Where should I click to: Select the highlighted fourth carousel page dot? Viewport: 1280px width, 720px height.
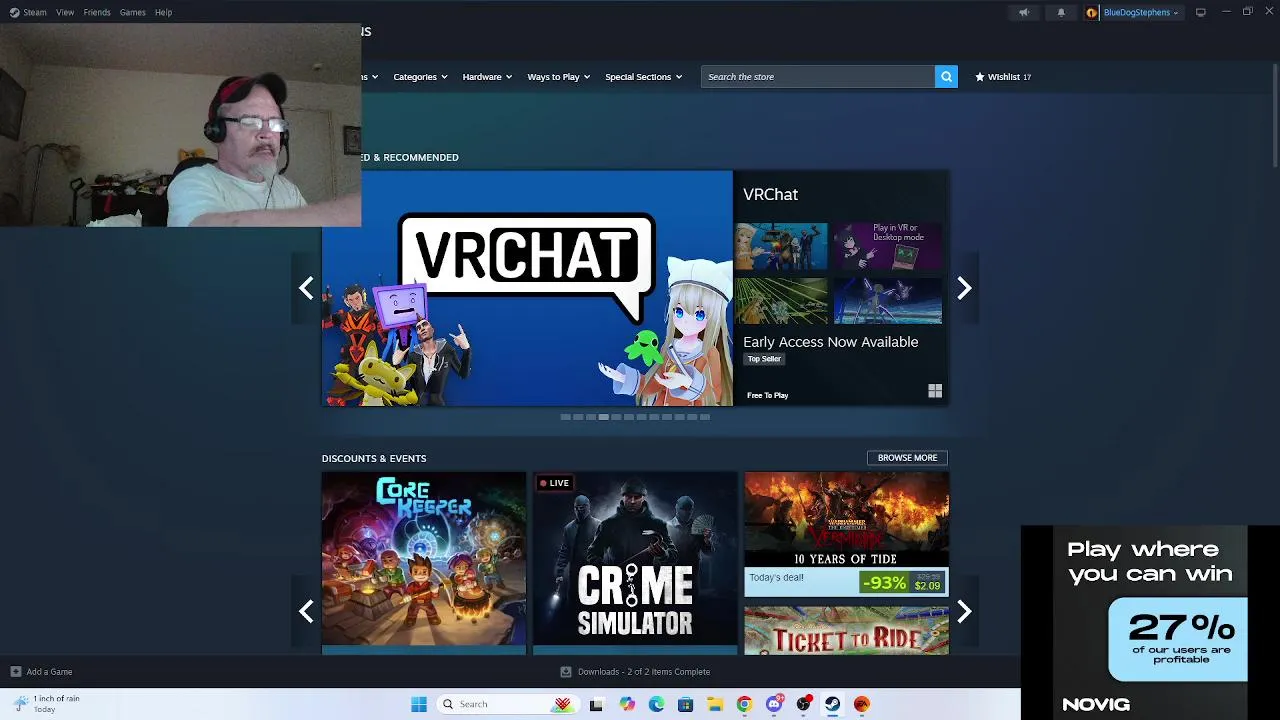603,417
